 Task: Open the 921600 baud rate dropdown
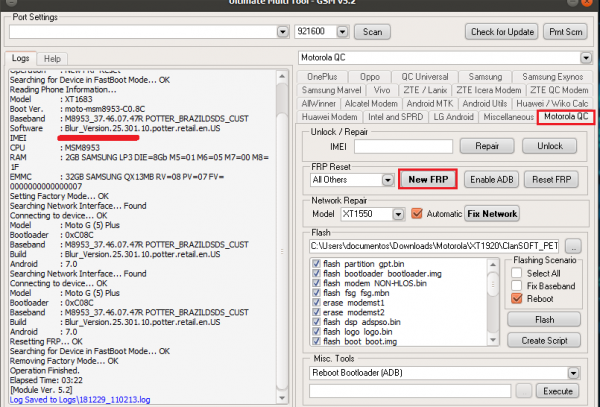342,32
